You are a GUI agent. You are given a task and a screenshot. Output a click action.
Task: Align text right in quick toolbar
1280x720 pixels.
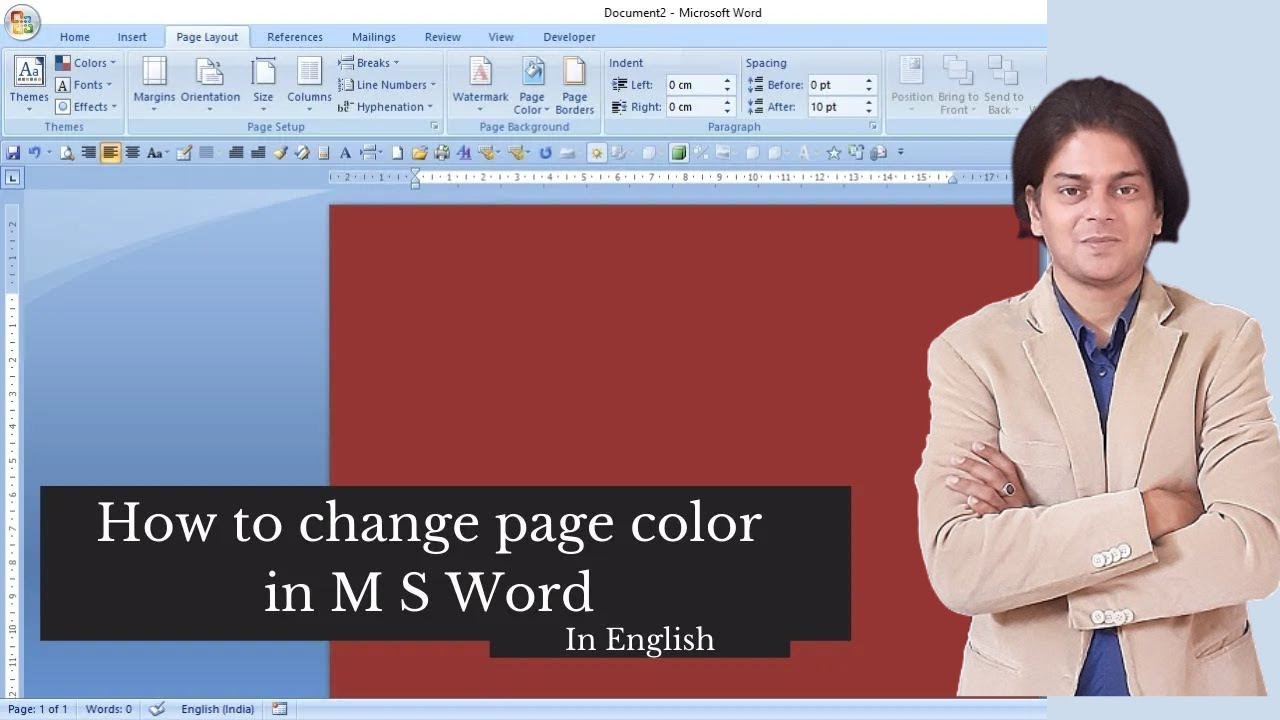click(x=88, y=153)
